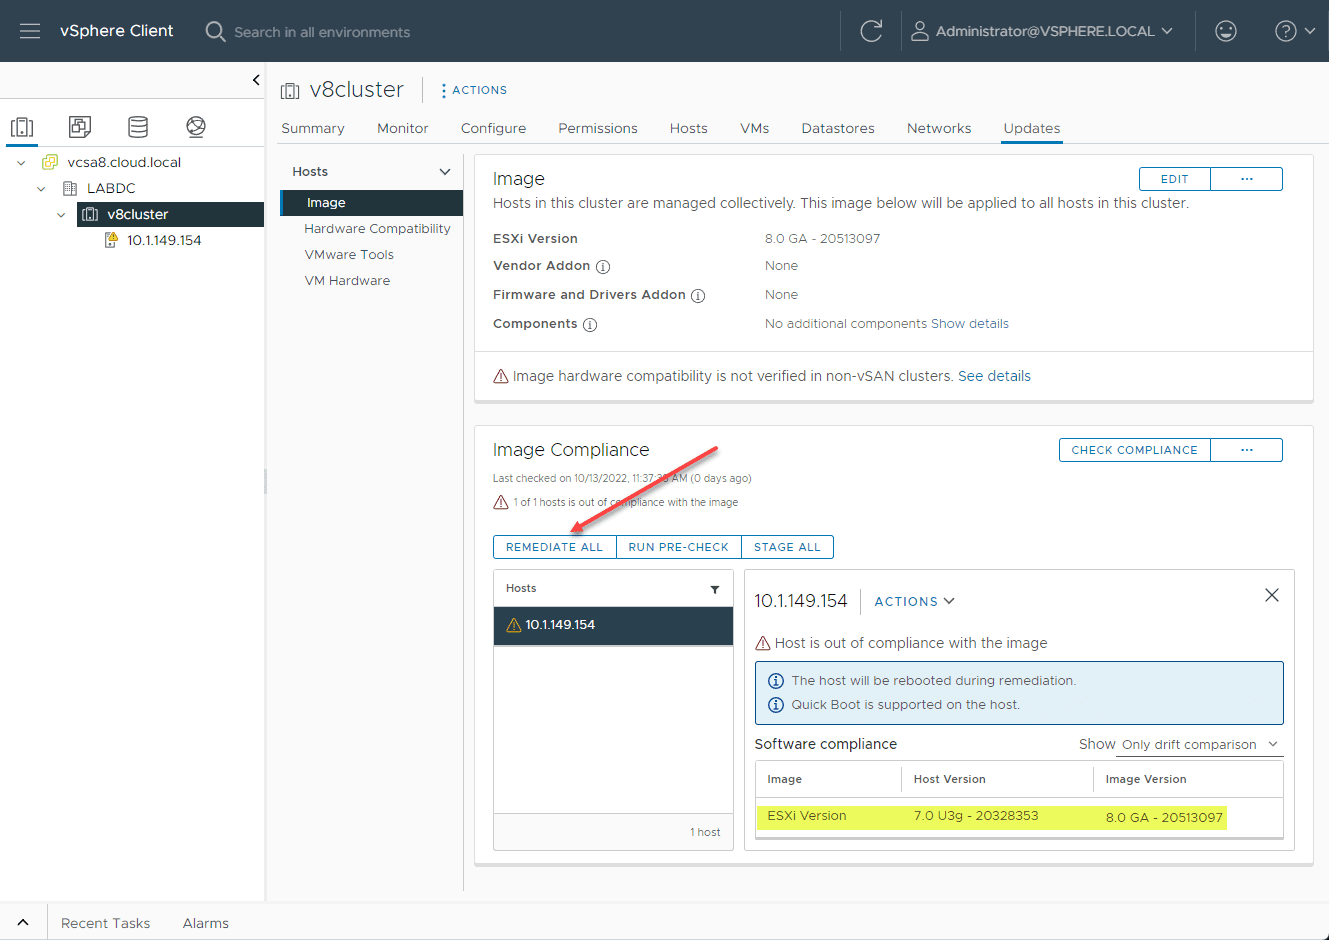The image size is (1329, 940).
Task: Open the Hosts tab
Action: coord(689,128)
